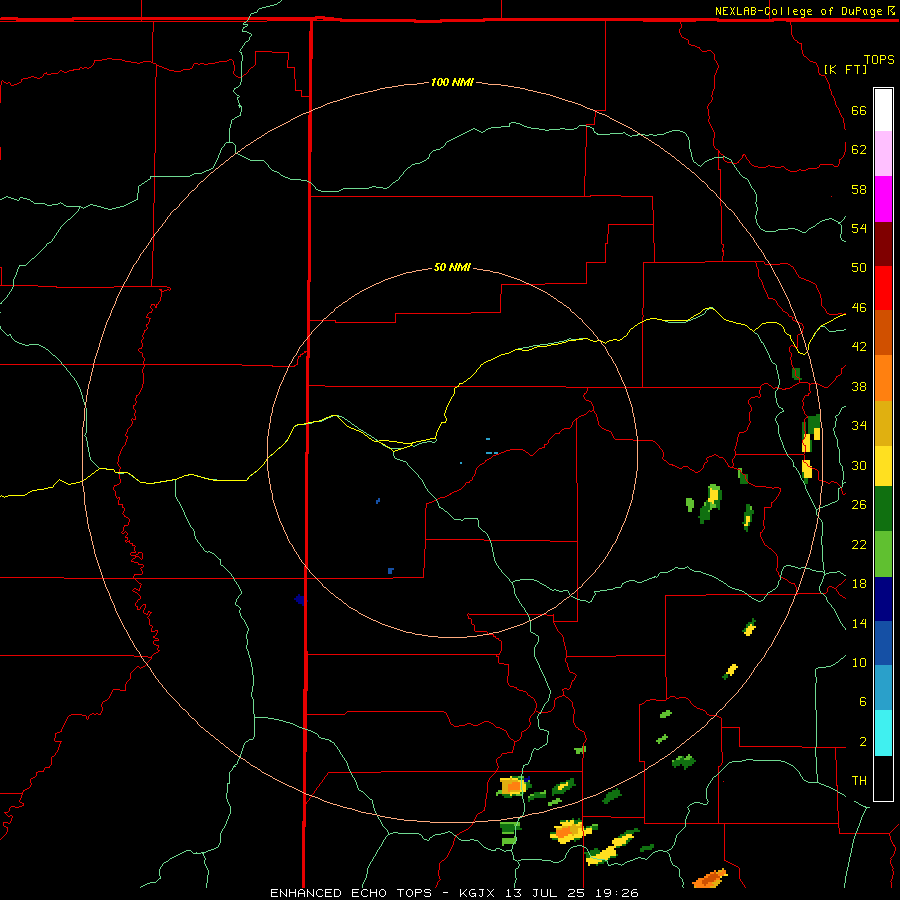Screen dimensions: 900x900
Task: Click the legend value 18
Action: pyautogui.click(x=859, y=584)
